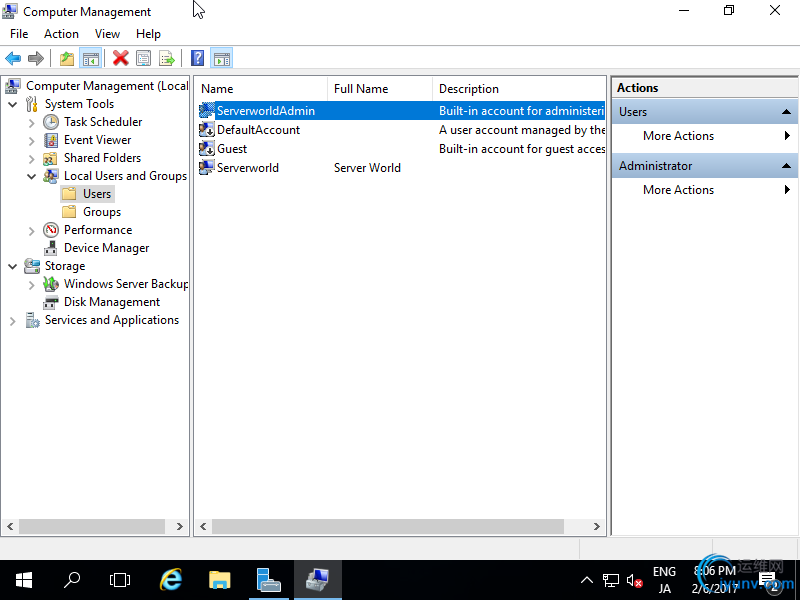The width and height of the screenshot is (800, 600).
Task: Open the File menu
Action: point(19,34)
